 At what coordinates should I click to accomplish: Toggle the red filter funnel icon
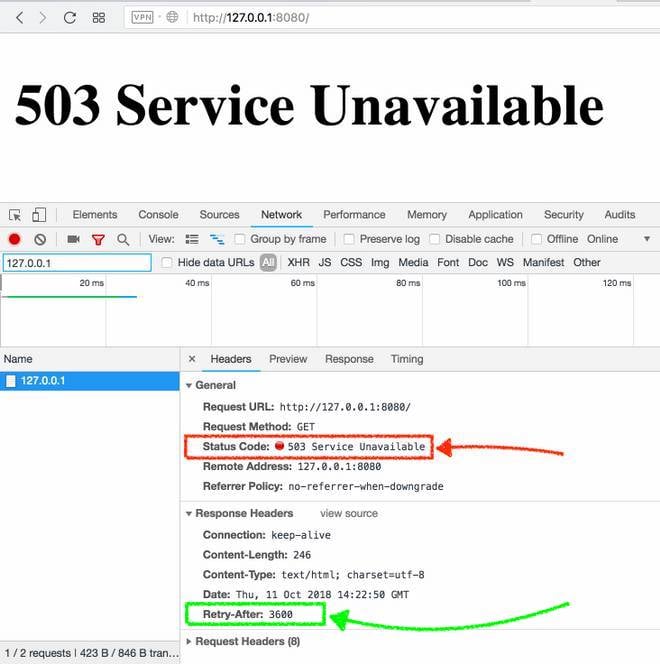coord(98,240)
